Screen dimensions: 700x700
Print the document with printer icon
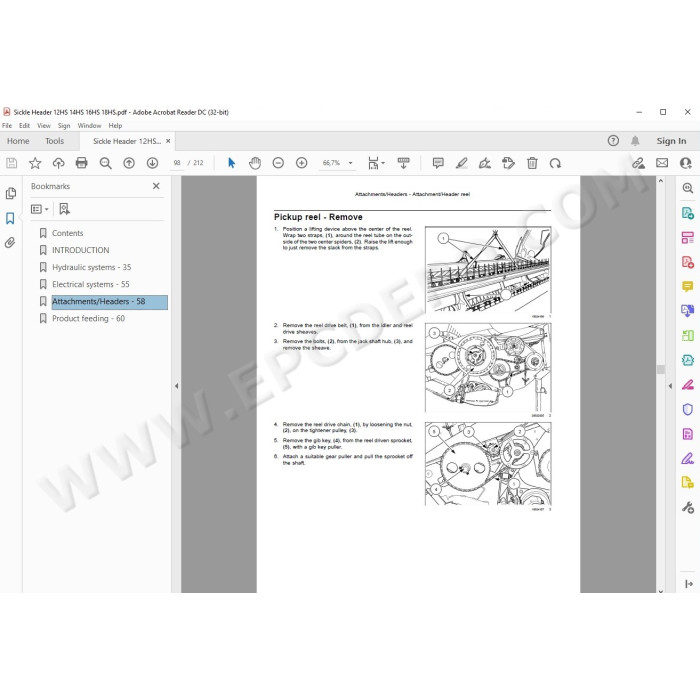[82, 163]
